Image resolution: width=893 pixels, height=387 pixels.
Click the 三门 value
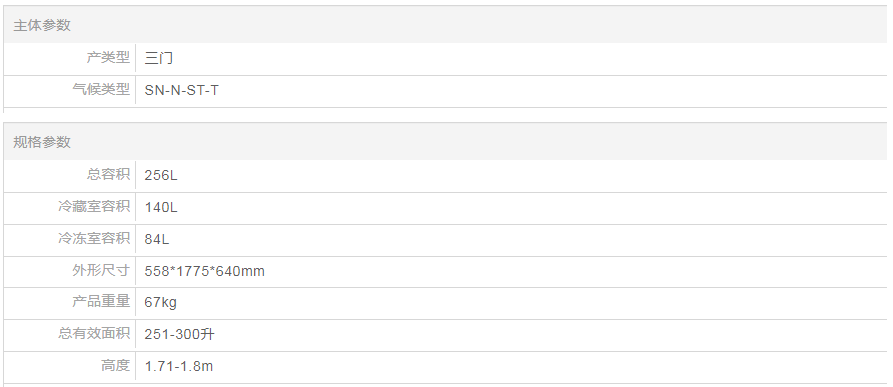(x=159, y=58)
